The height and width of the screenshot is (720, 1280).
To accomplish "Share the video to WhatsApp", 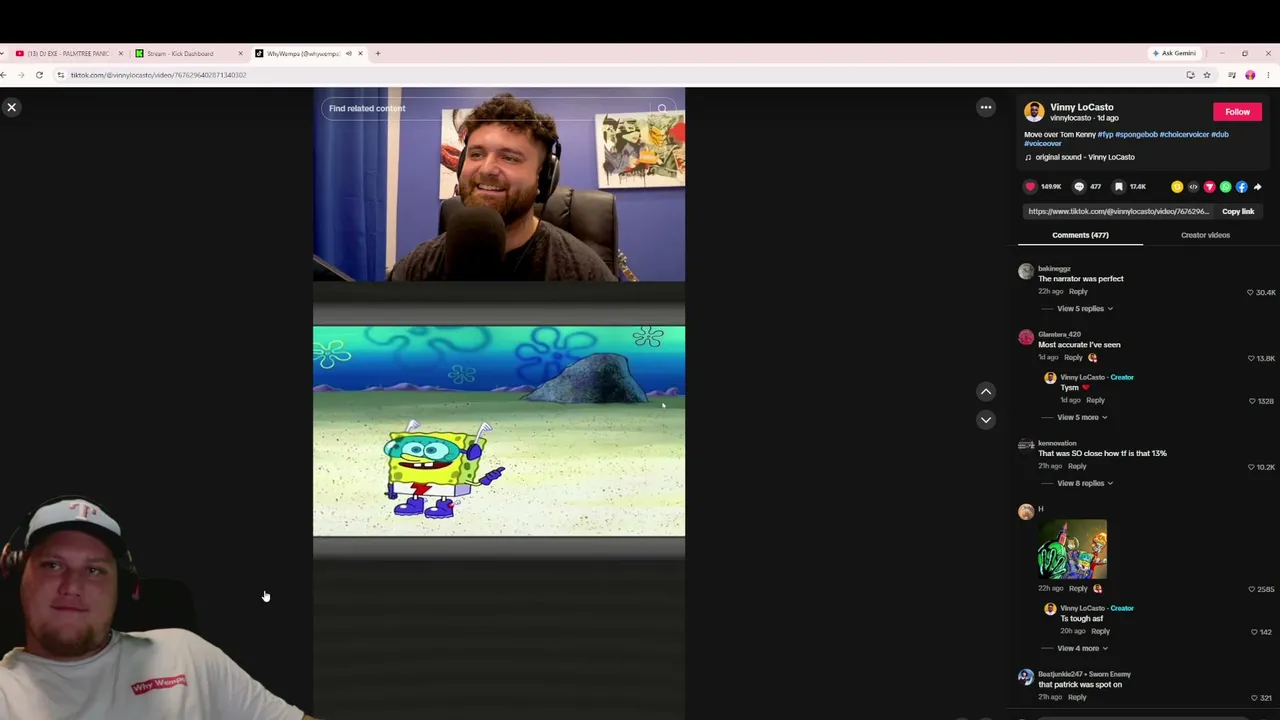I will pos(1225,187).
